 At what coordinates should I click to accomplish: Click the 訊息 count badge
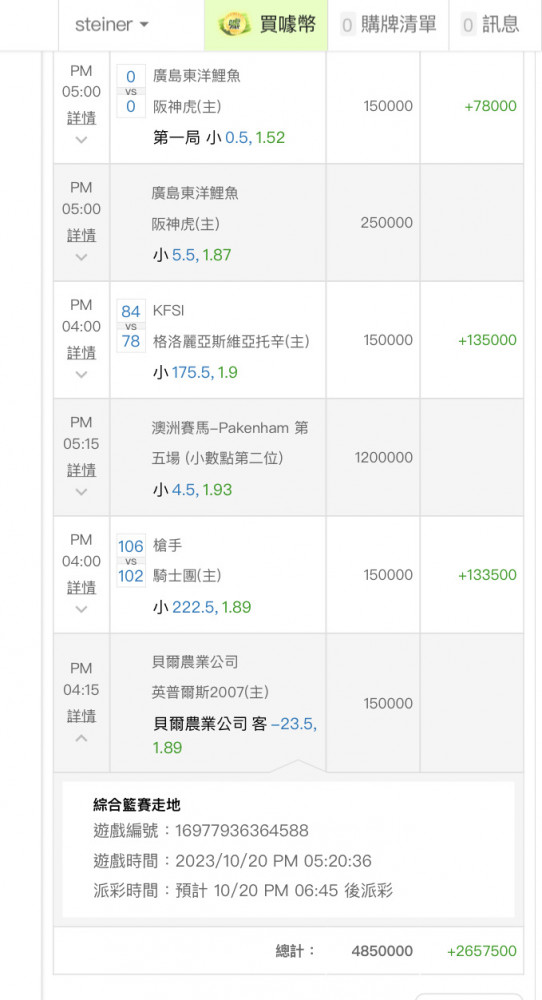click(469, 25)
